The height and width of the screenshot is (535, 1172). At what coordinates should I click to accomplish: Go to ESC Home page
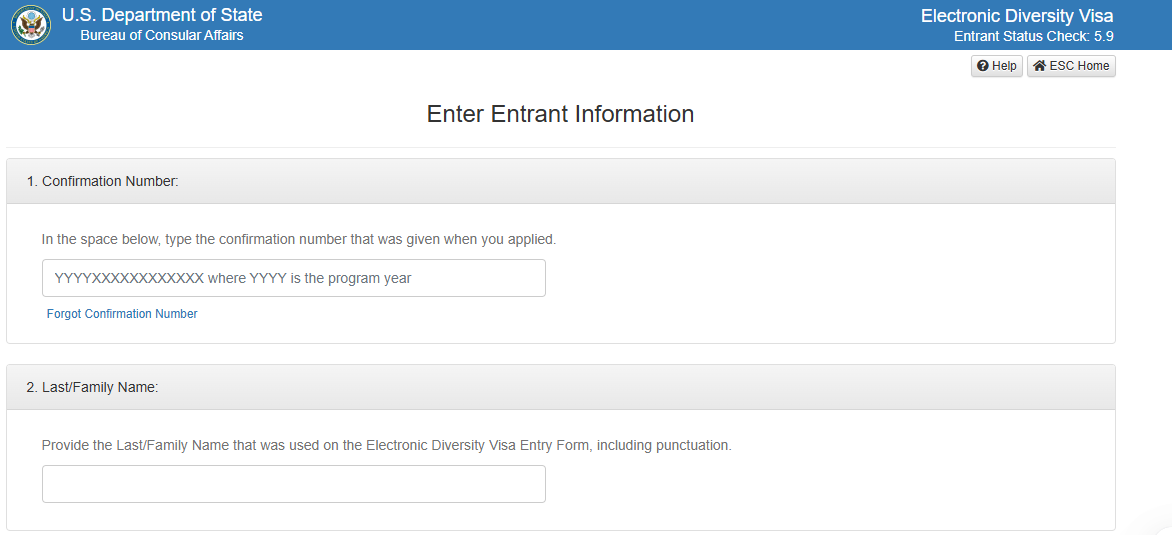click(1071, 66)
